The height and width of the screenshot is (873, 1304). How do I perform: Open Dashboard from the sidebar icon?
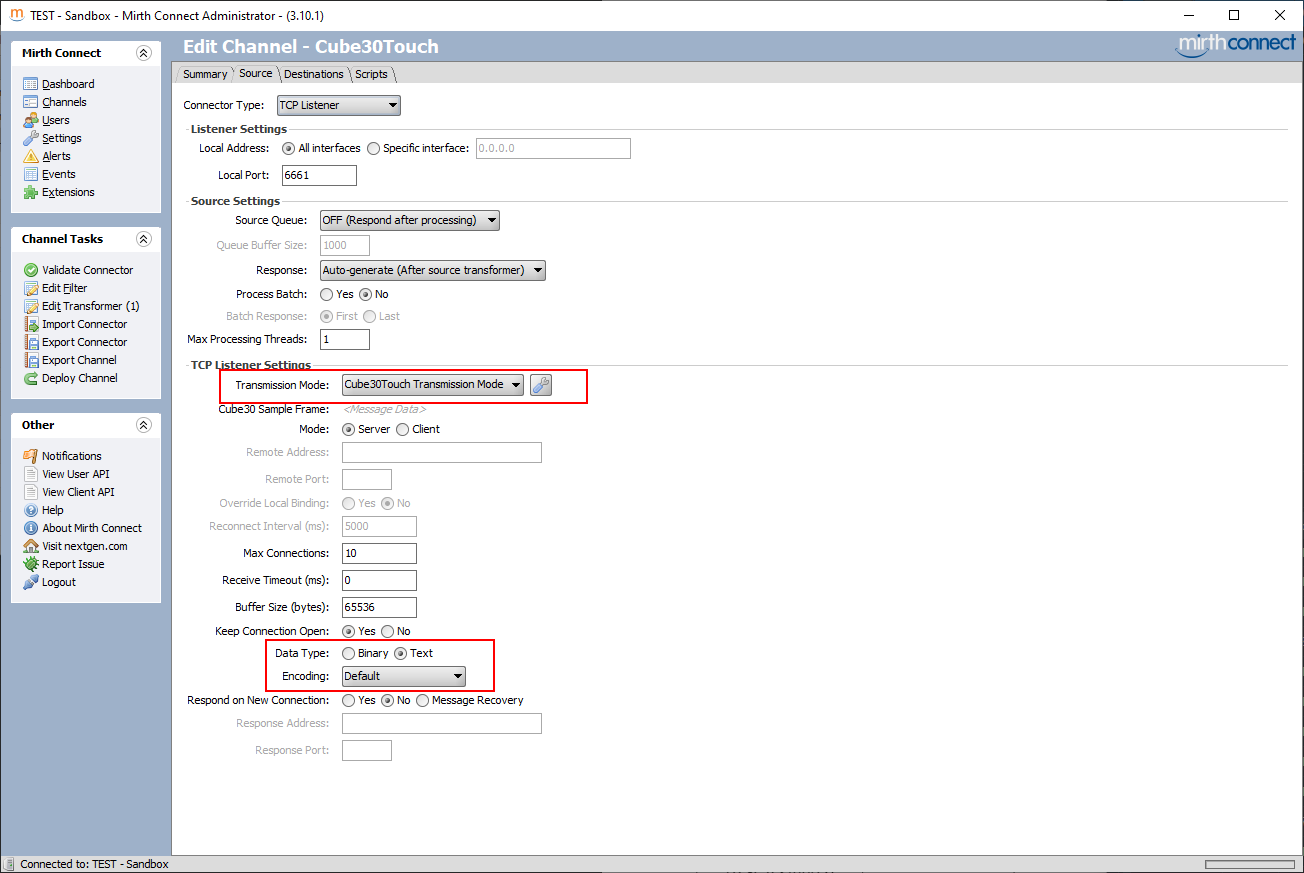point(31,84)
